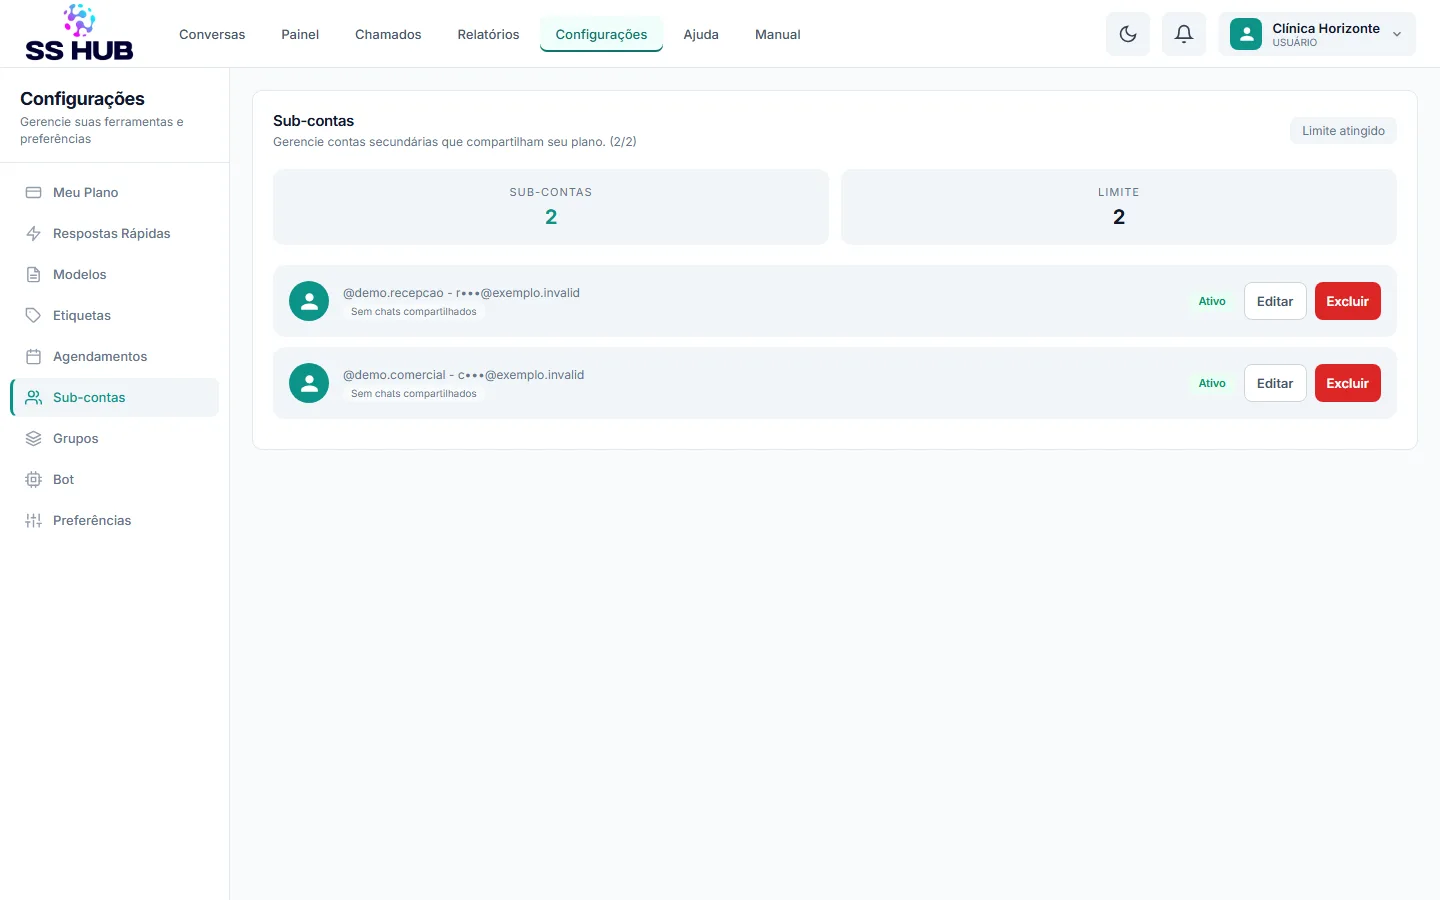Open Modelos in the sidebar

click(x=114, y=274)
